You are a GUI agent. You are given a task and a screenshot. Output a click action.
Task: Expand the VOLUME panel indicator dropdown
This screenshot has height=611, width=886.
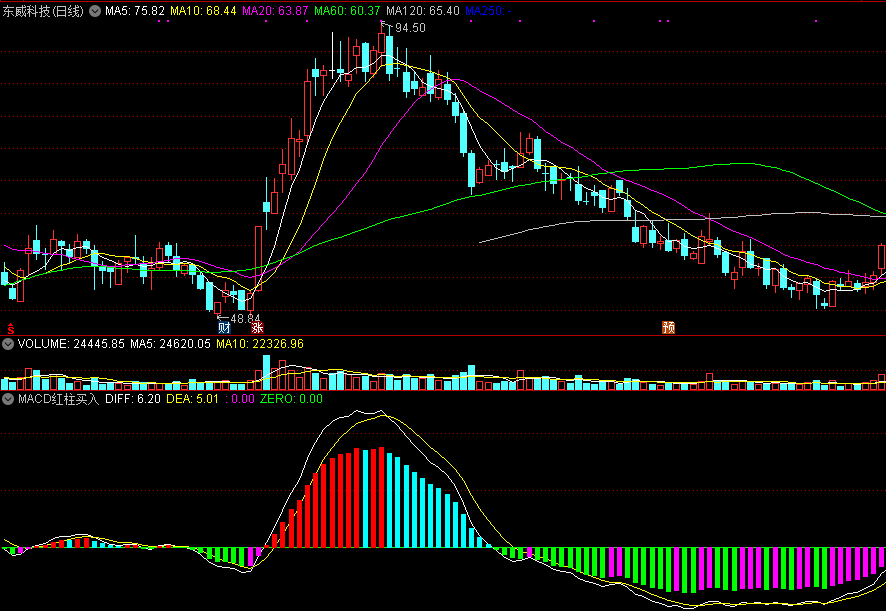tap(8, 344)
